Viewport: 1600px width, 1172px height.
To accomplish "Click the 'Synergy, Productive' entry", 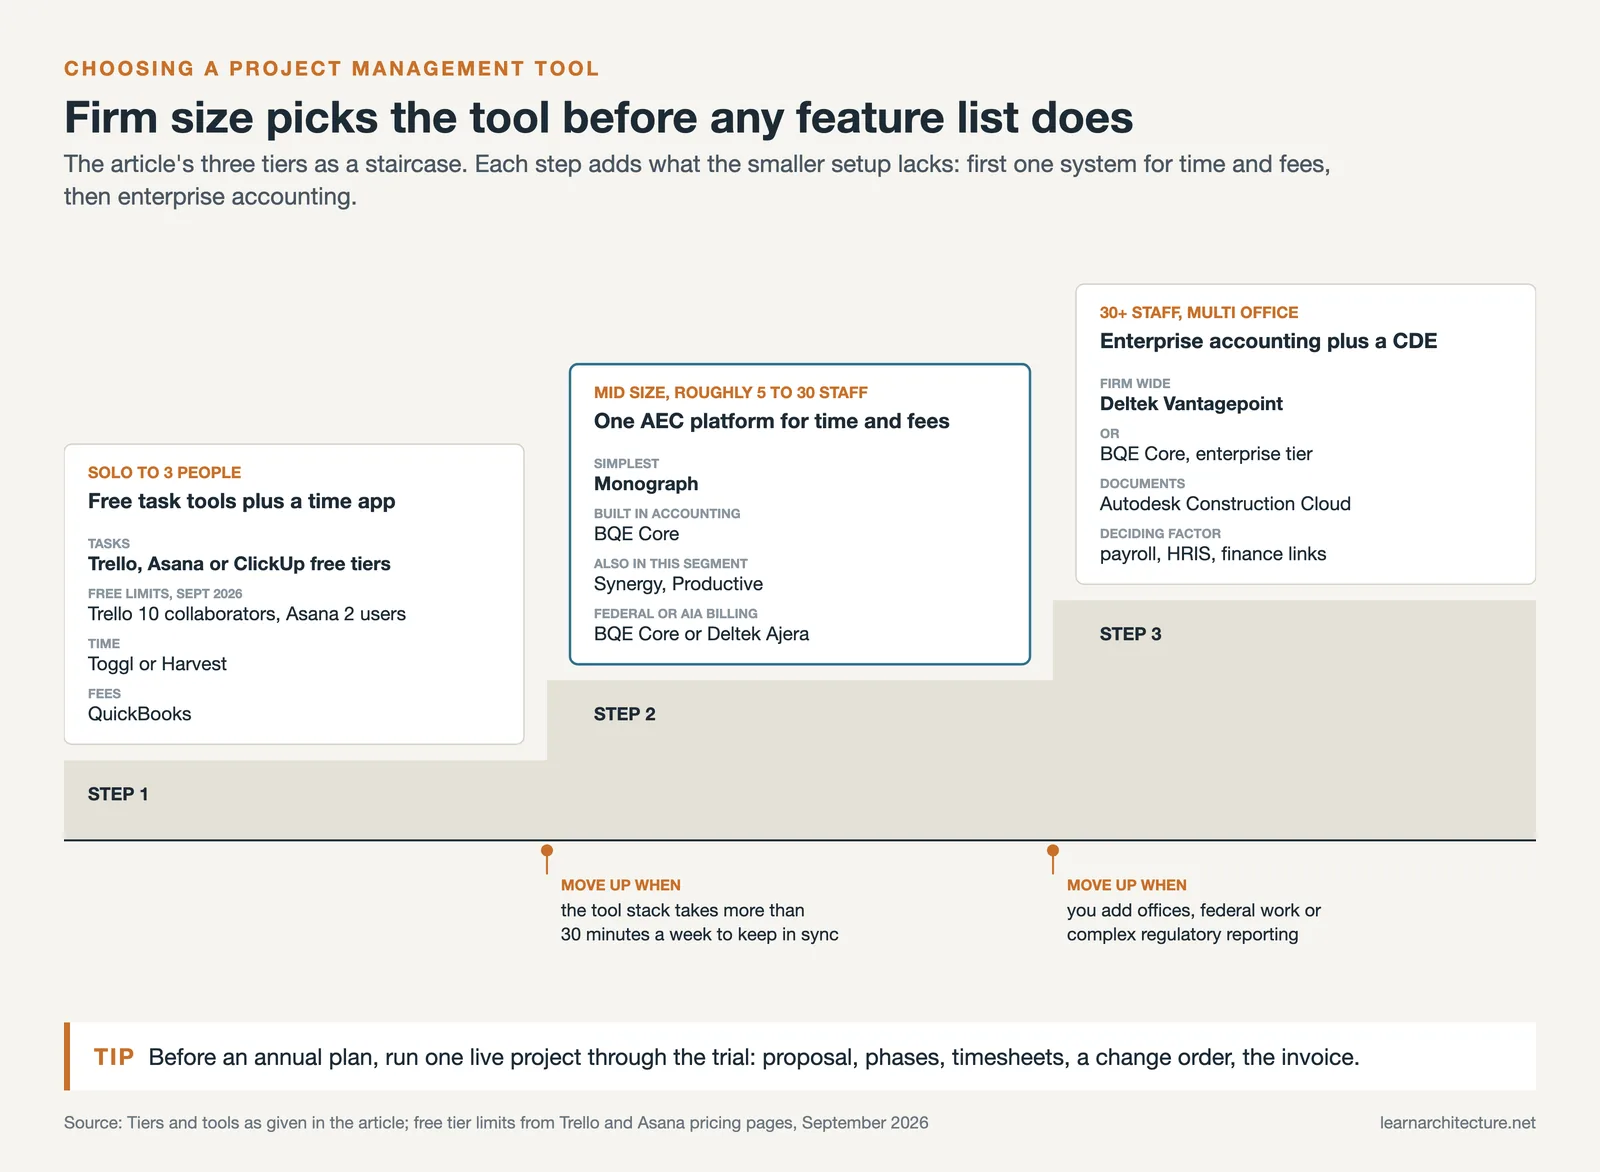I will click(678, 583).
